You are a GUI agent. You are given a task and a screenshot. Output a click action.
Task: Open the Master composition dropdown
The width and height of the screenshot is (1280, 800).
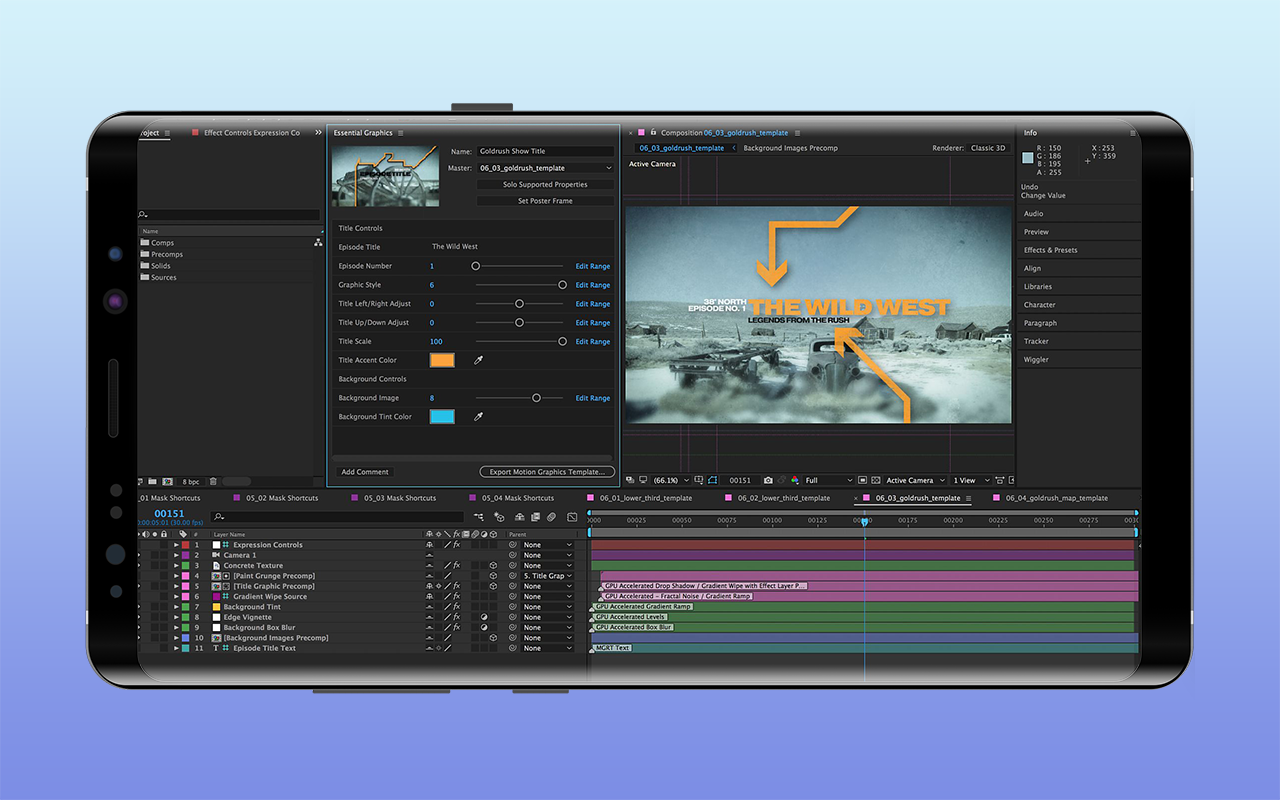point(545,168)
